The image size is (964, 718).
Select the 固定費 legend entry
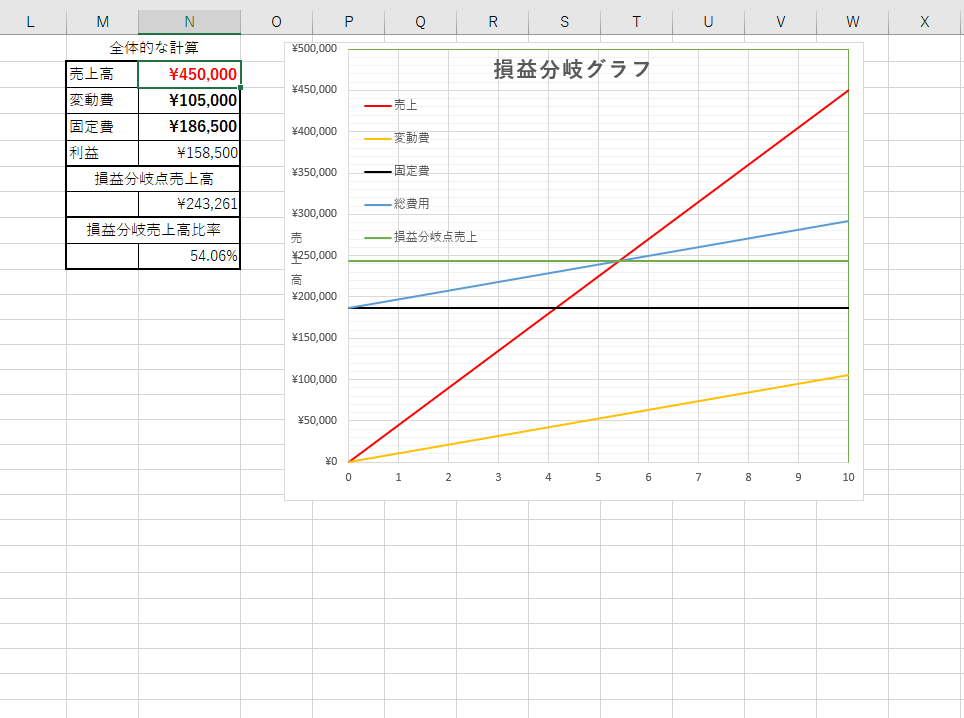coord(397,171)
